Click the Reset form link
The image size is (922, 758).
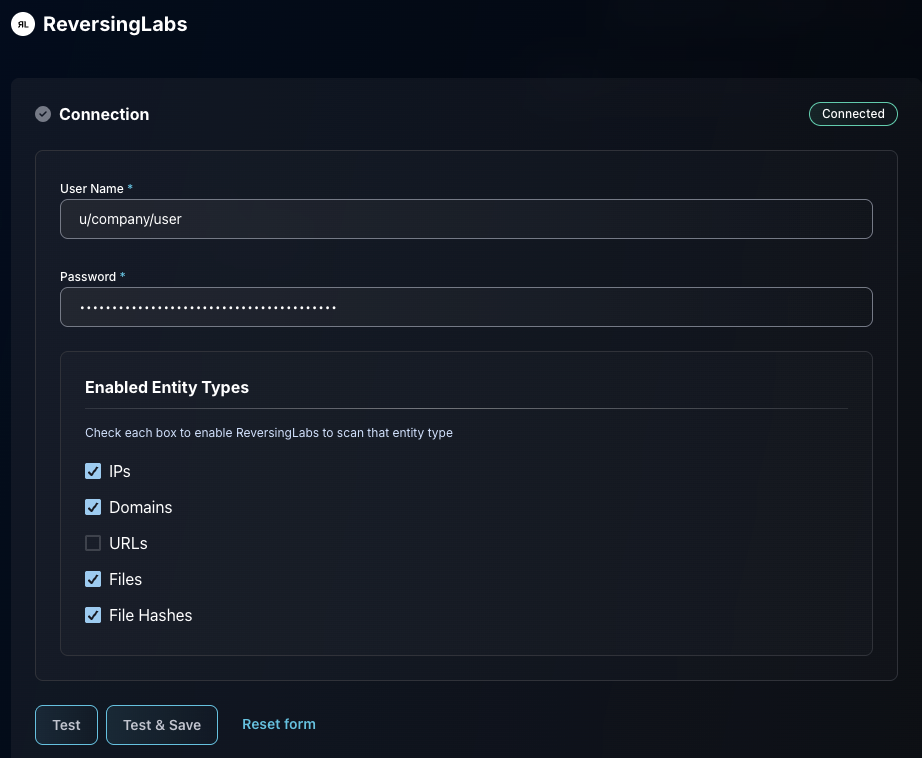click(x=279, y=724)
